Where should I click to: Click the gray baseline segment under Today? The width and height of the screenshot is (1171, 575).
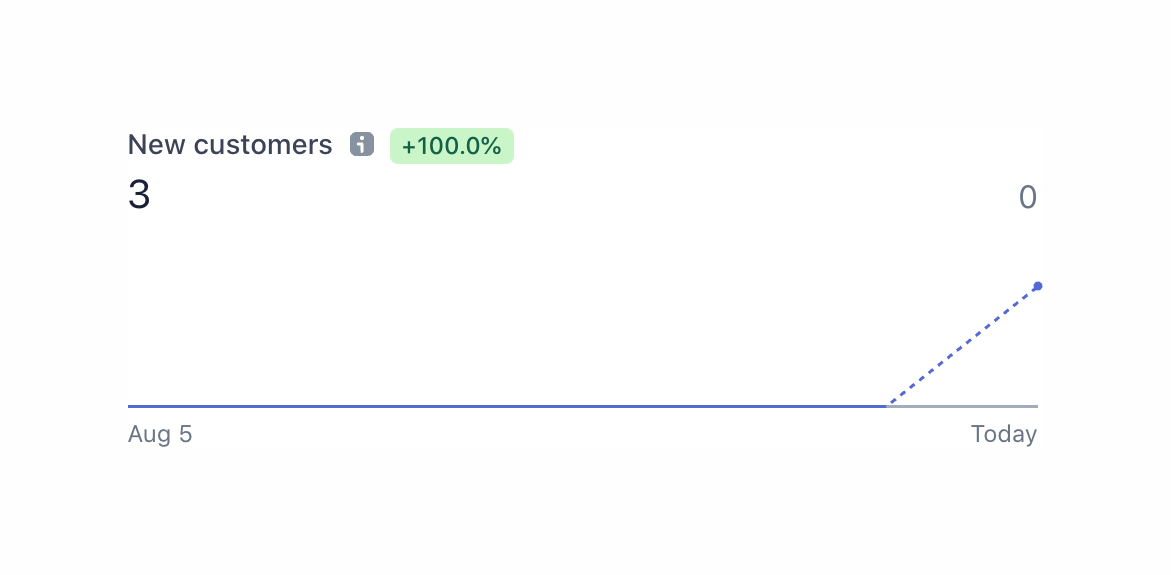(960, 406)
